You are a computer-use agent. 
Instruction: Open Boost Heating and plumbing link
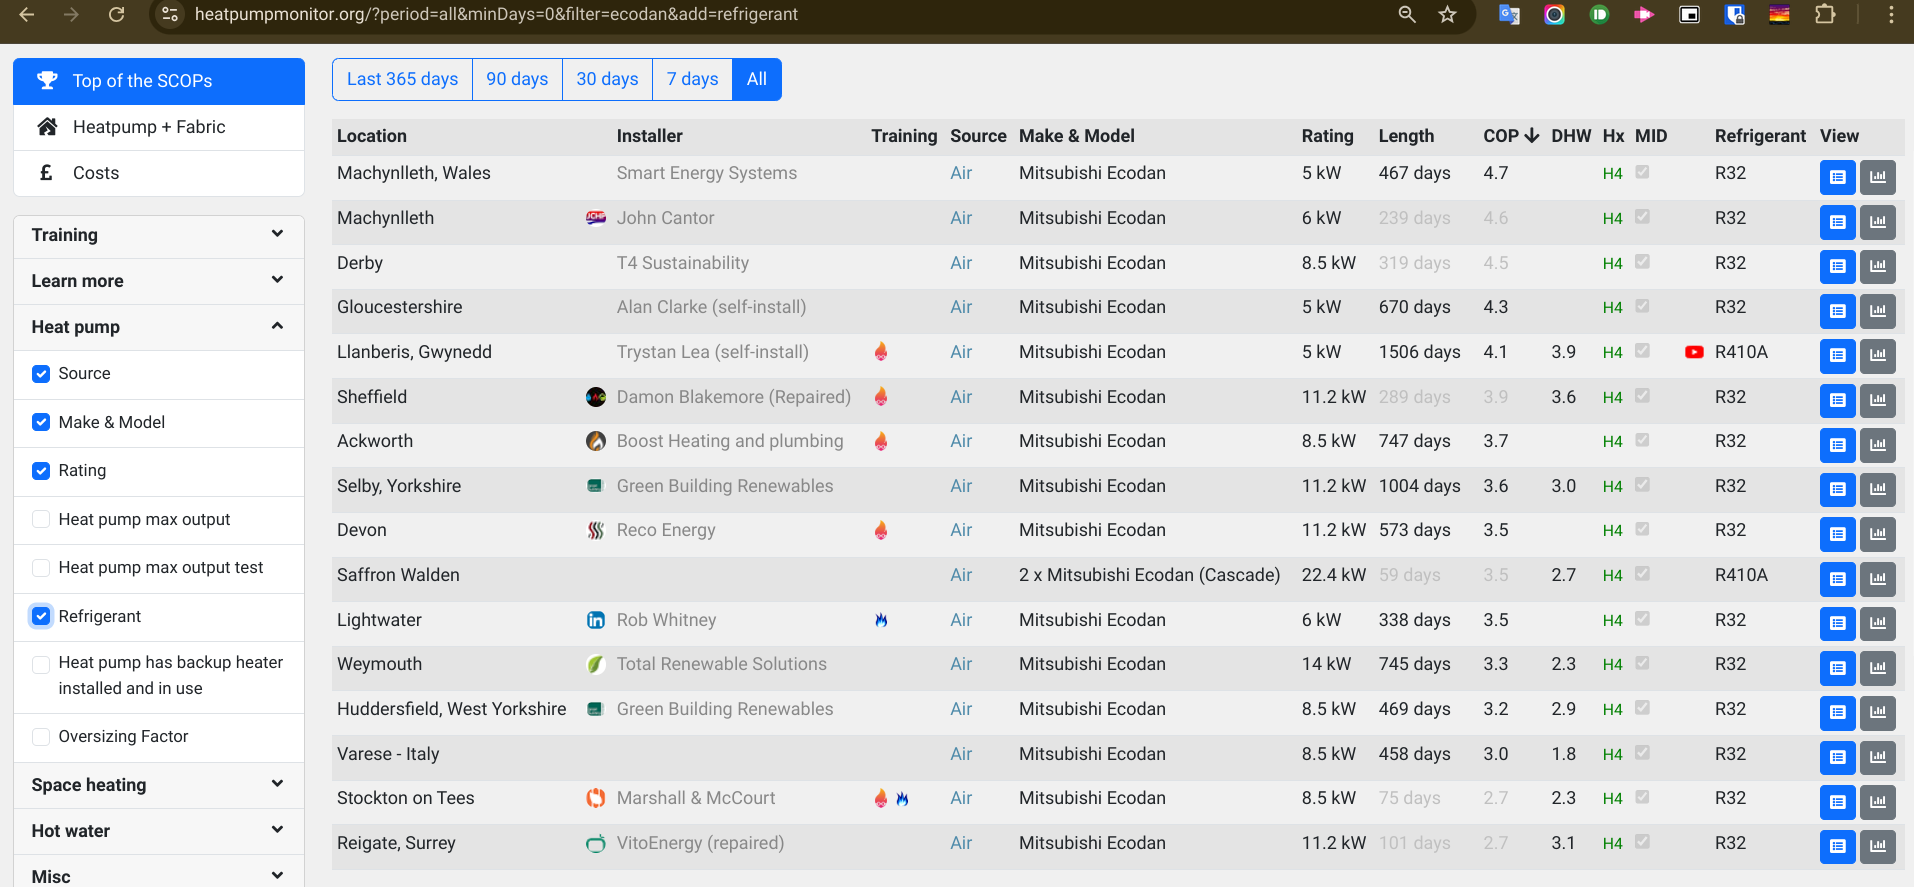point(730,441)
